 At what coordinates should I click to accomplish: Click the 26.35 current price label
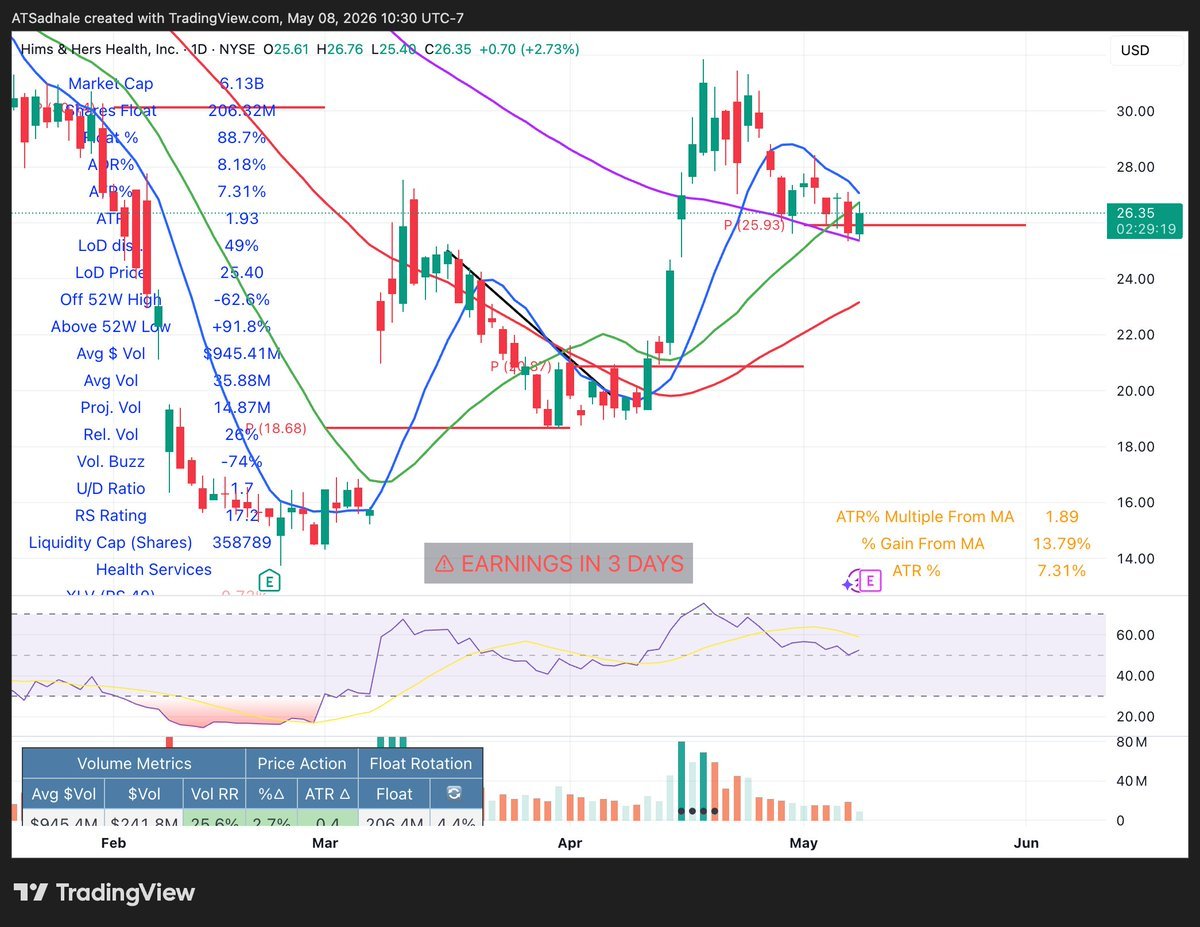[1143, 212]
